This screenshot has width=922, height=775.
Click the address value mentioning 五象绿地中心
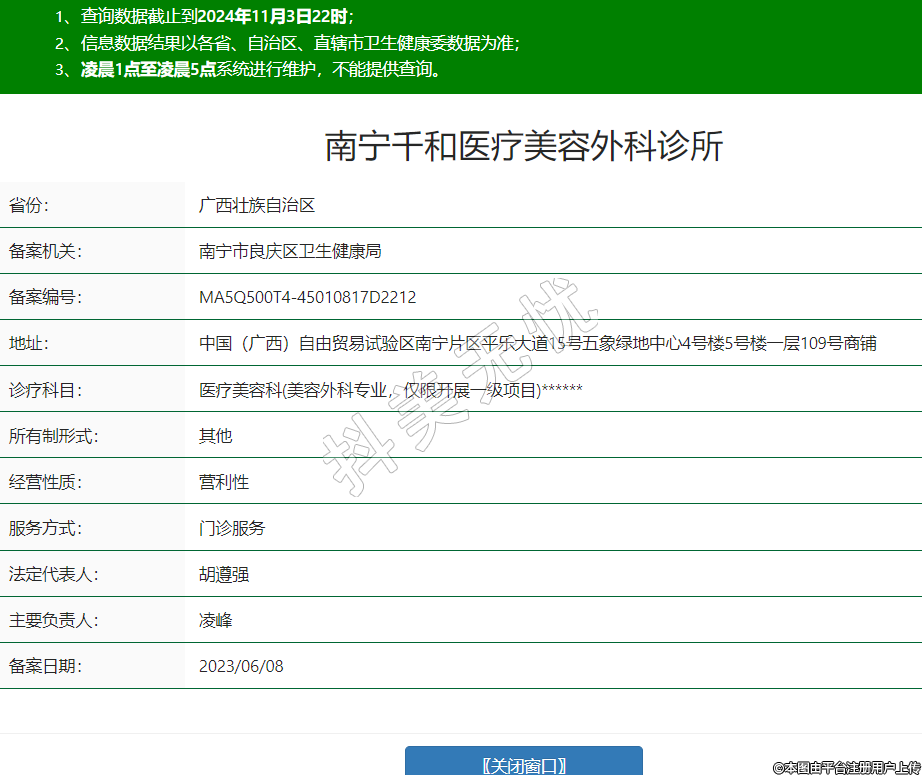pos(537,344)
